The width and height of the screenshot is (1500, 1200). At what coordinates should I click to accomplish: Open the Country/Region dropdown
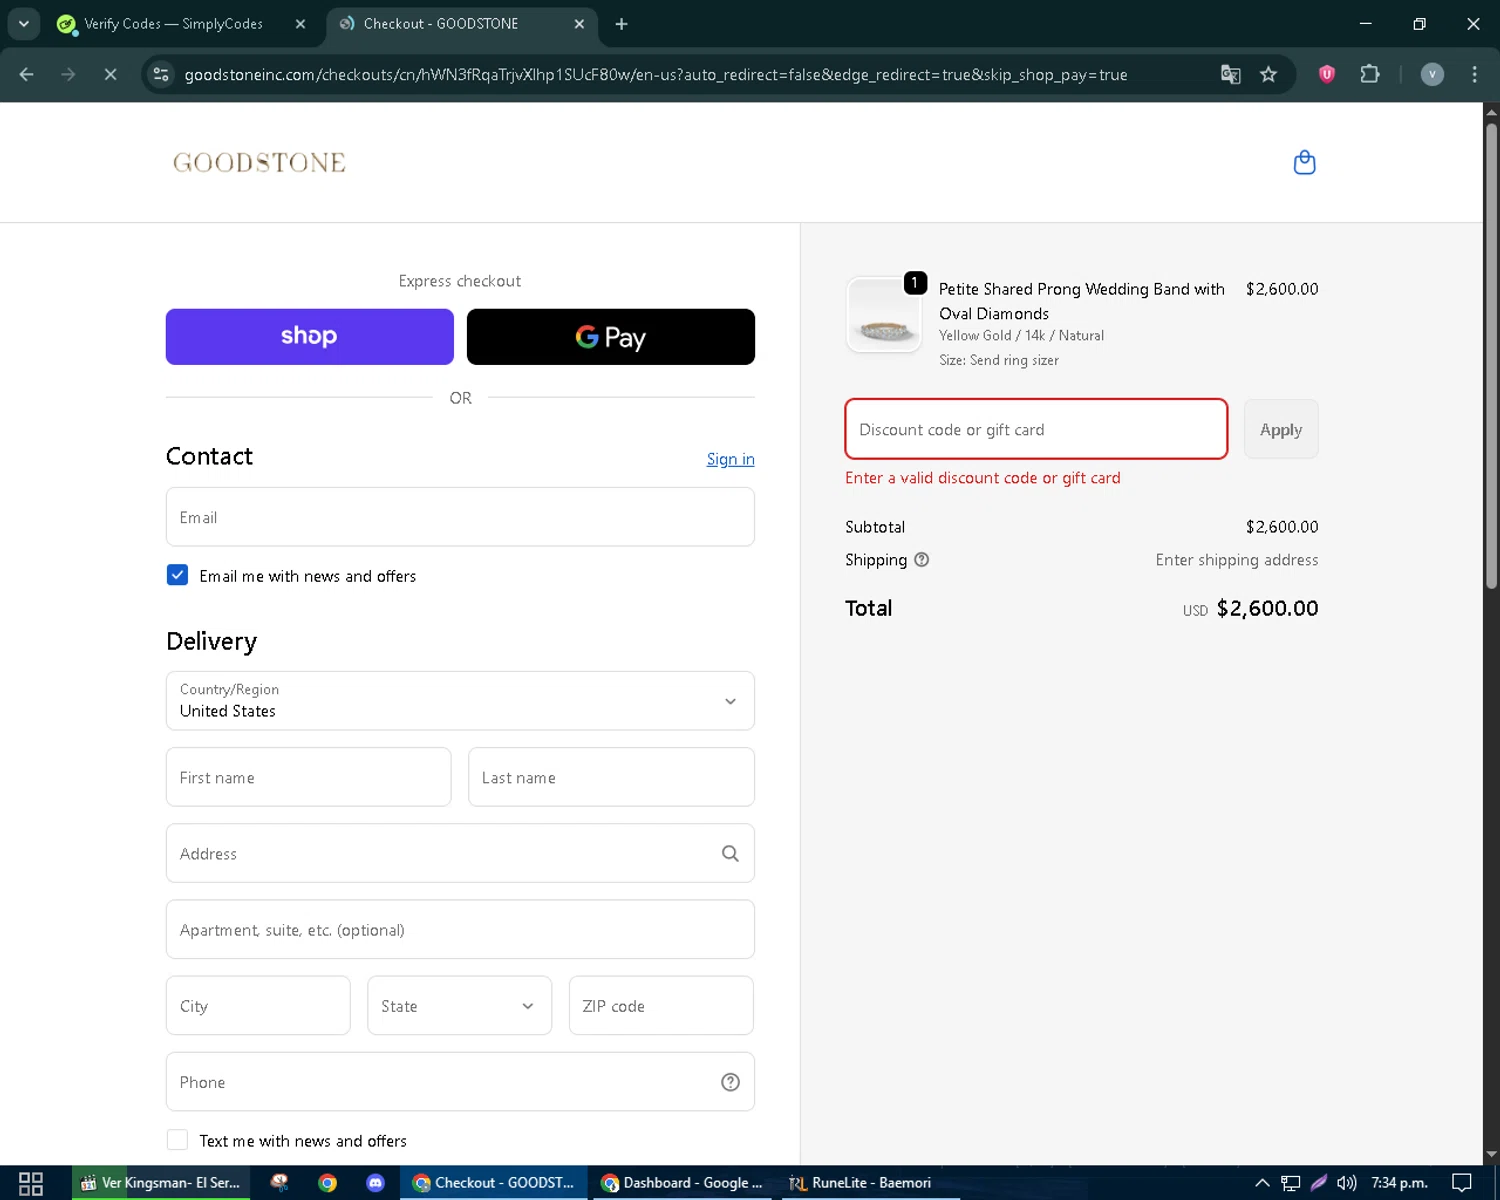(460, 701)
